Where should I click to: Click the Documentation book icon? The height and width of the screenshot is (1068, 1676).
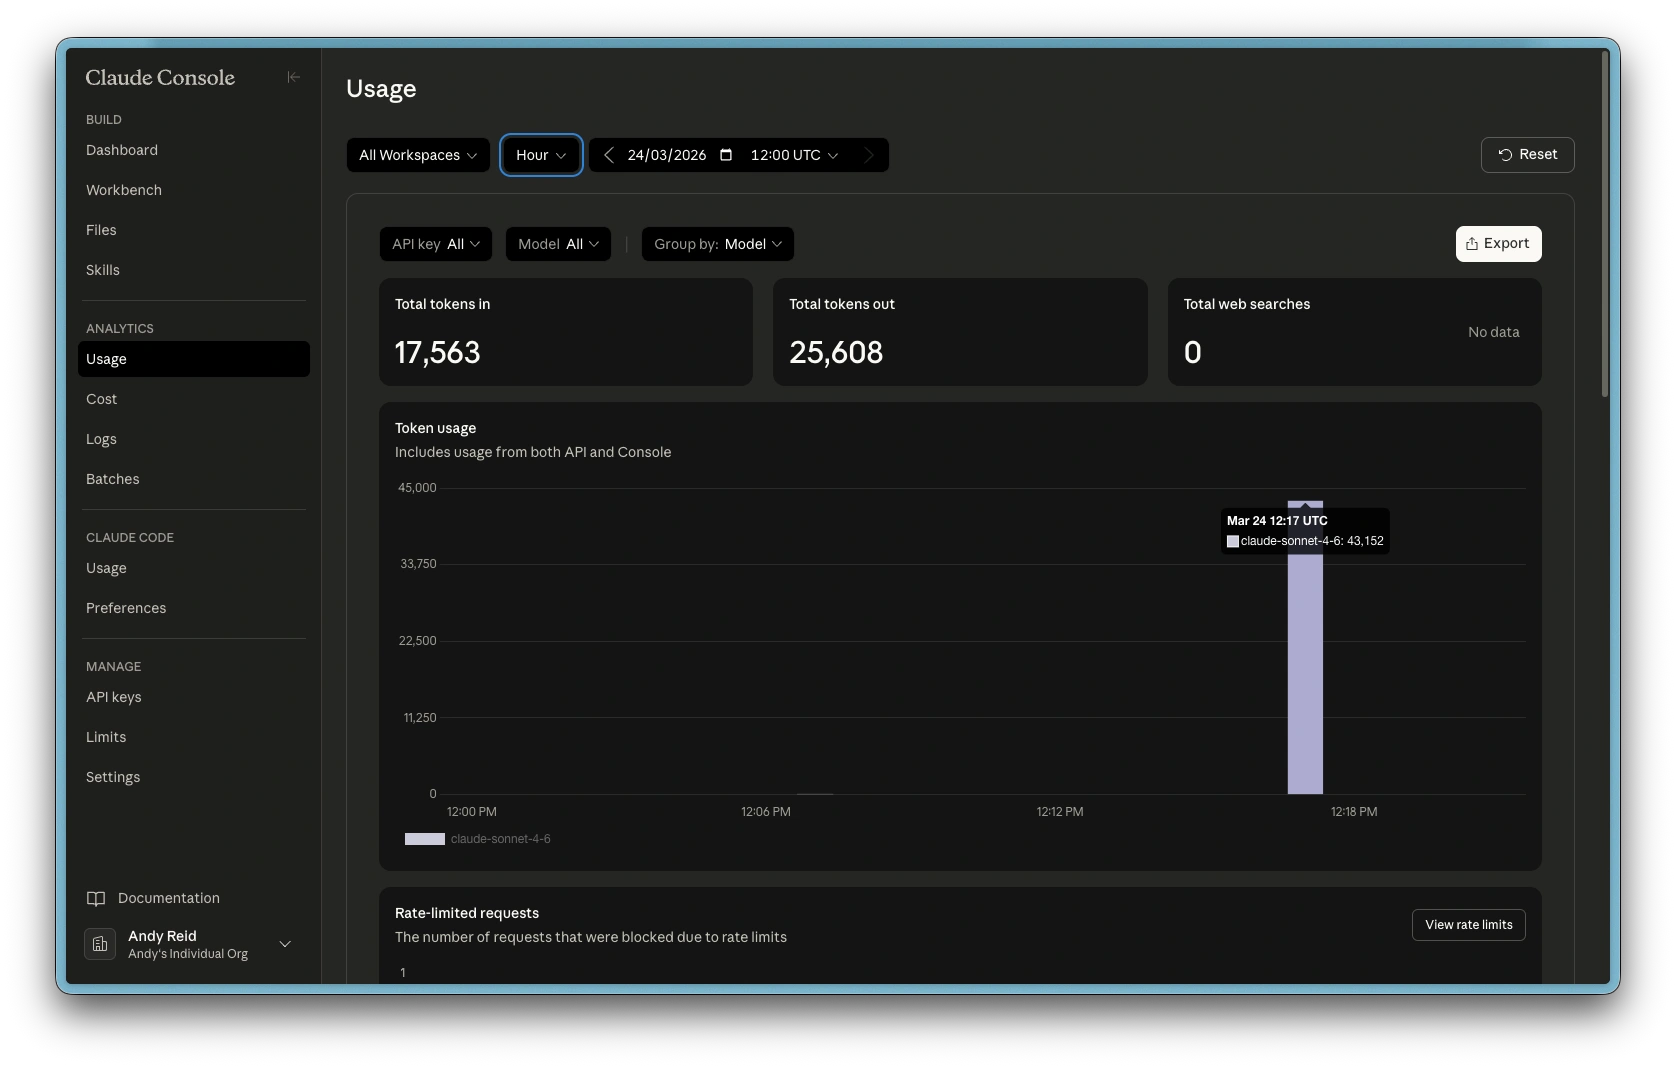point(96,898)
